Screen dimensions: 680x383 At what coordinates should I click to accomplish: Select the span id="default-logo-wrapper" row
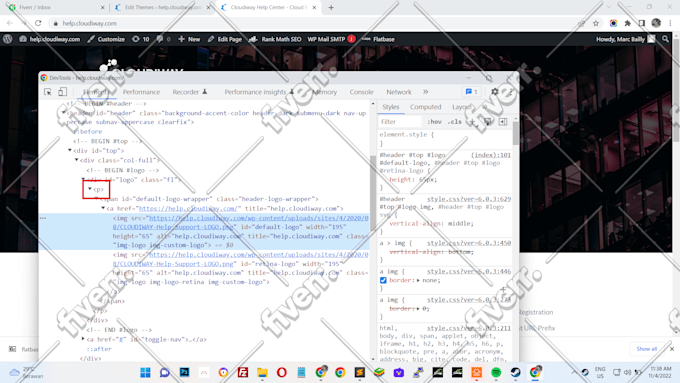[209, 199]
